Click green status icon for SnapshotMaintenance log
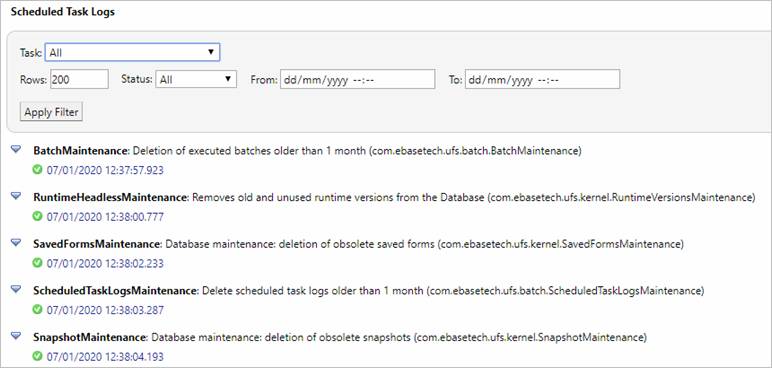The image size is (772, 368). pyautogui.click(x=37, y=356)
